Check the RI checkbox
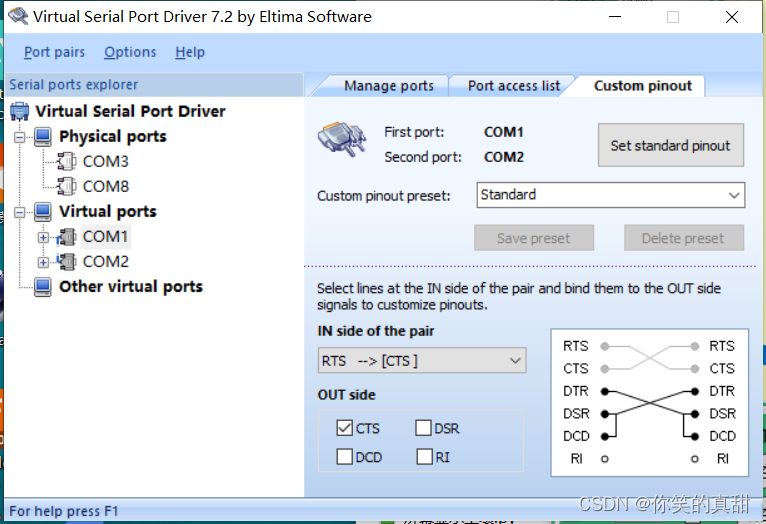Screen dimensions: 766x524 click(424, 457)
